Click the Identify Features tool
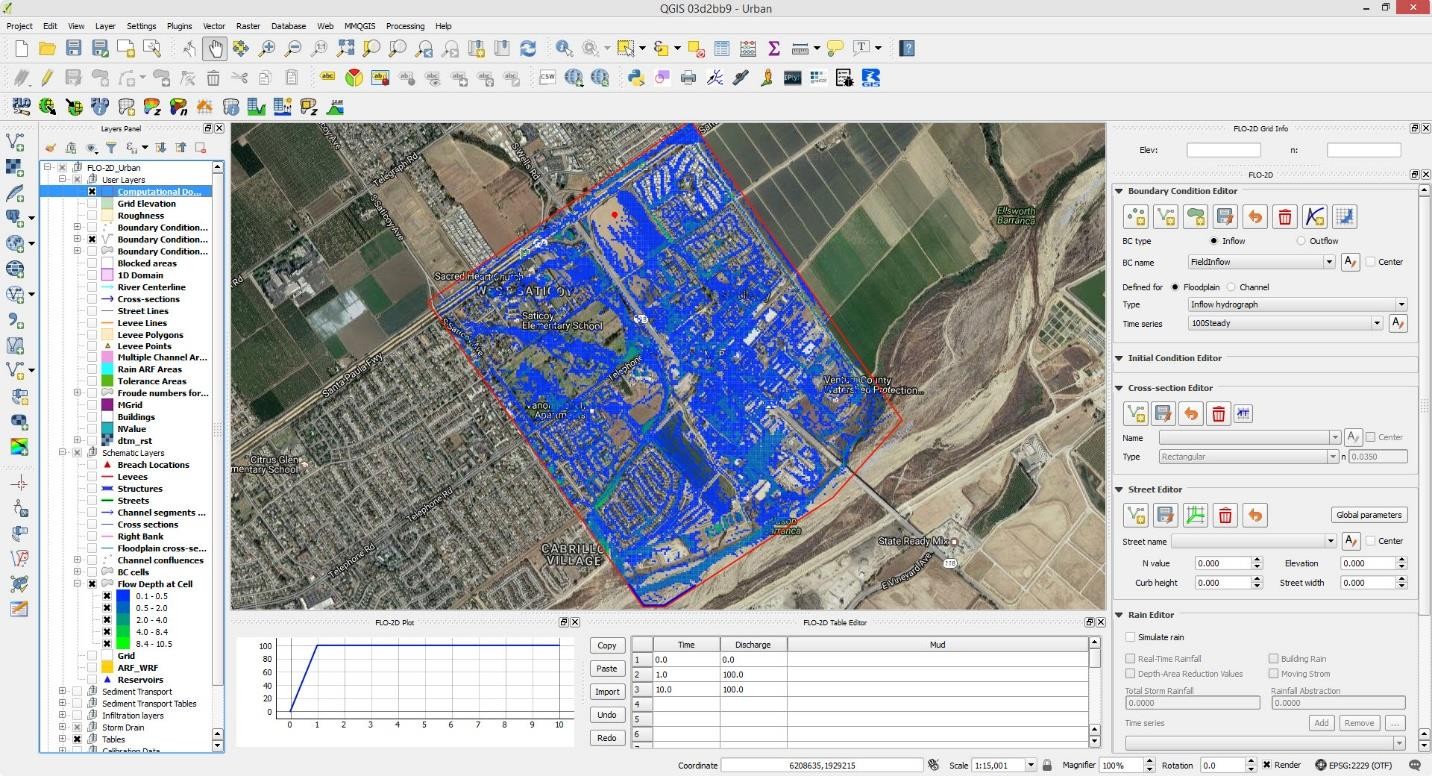 tap(564, 48)
